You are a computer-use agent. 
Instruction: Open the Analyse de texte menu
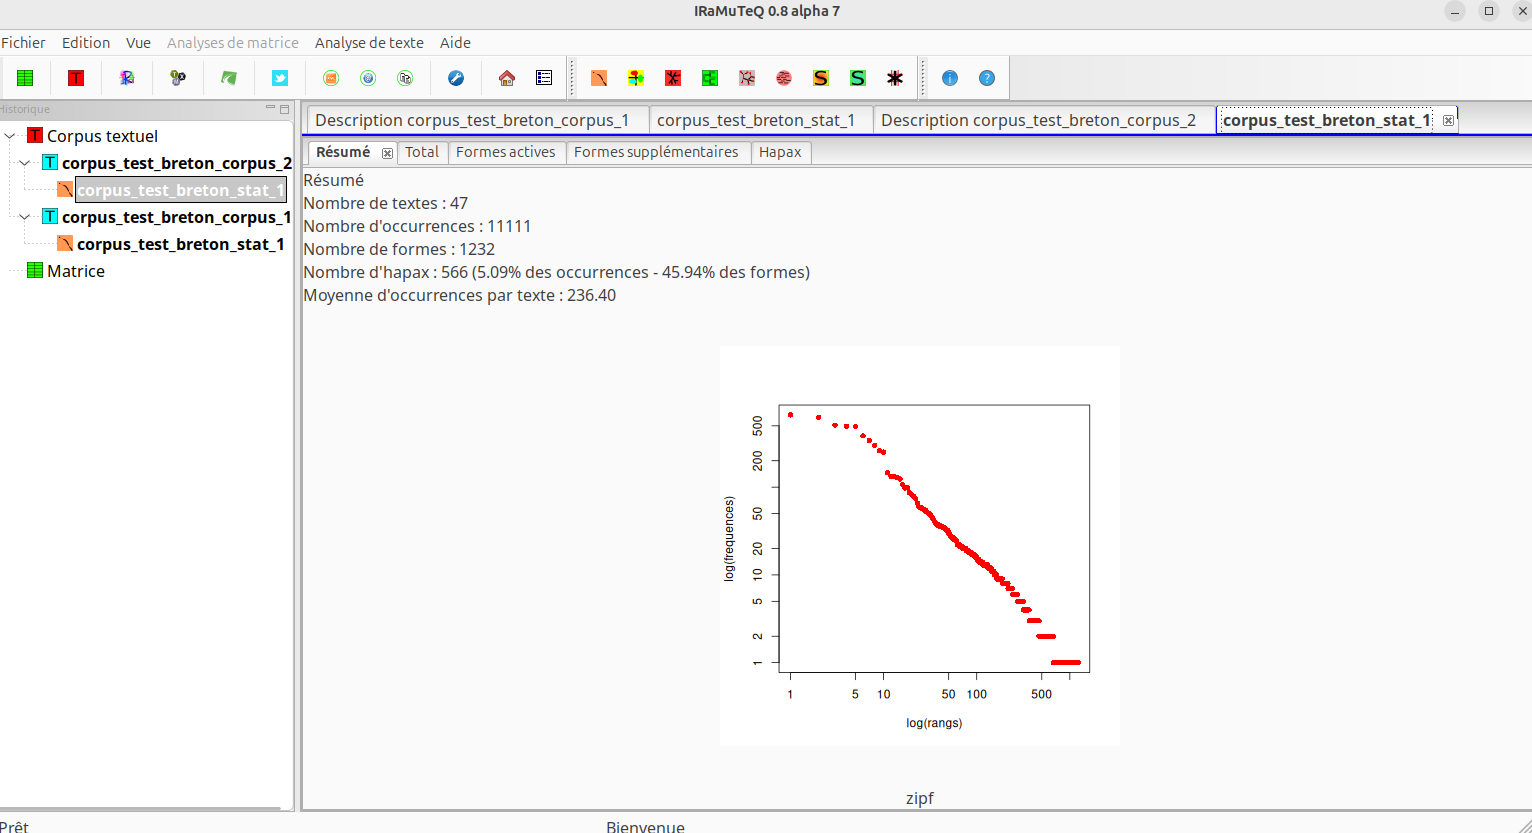[369, 43]
